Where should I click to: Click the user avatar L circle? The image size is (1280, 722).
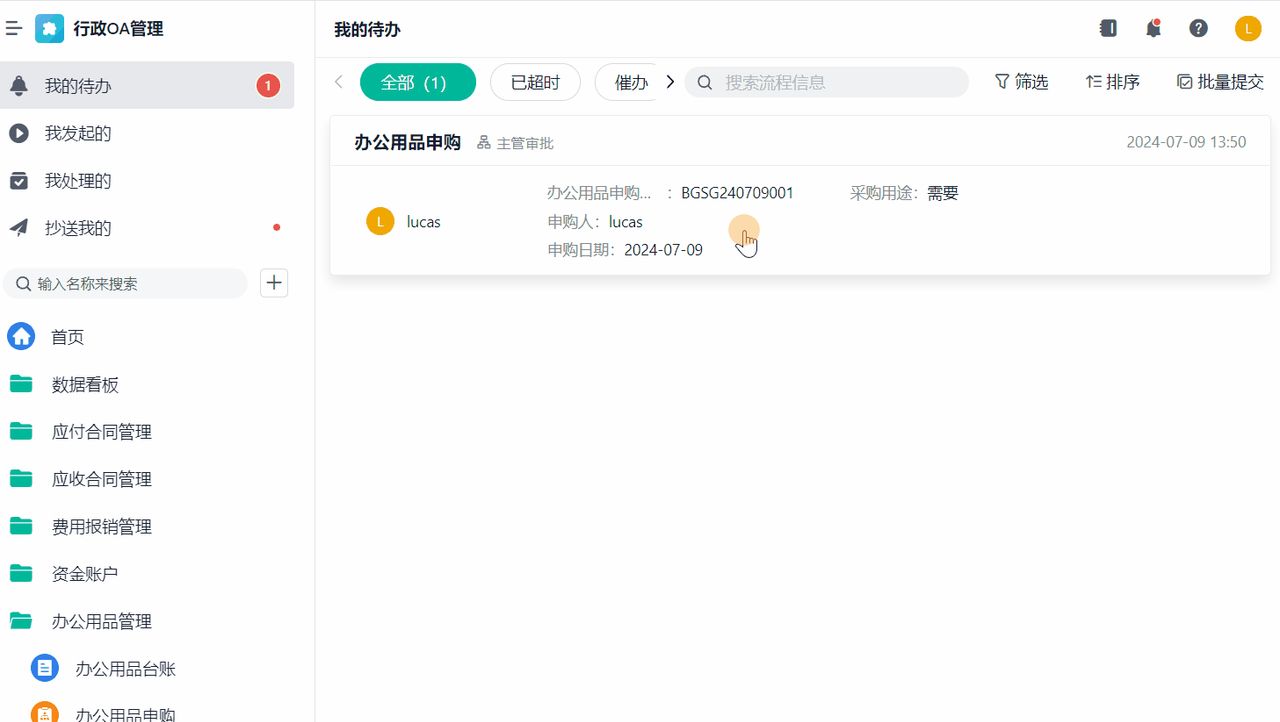click(1247, 28)
